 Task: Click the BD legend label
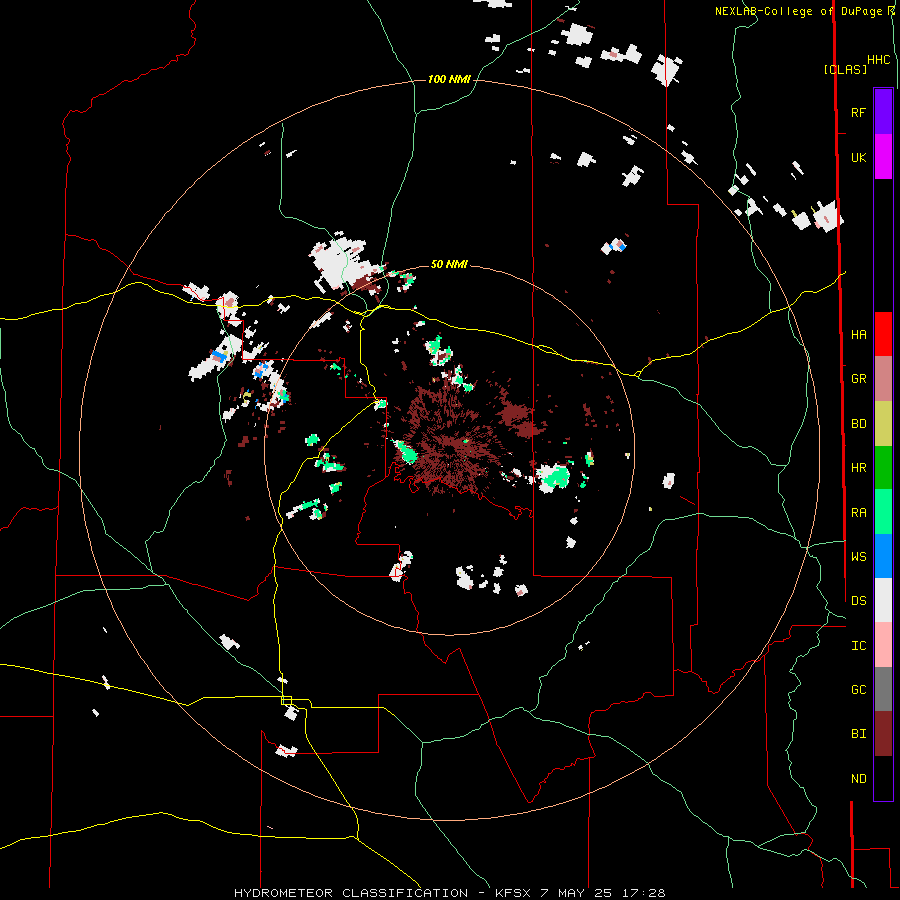click(x=858, y=424)
